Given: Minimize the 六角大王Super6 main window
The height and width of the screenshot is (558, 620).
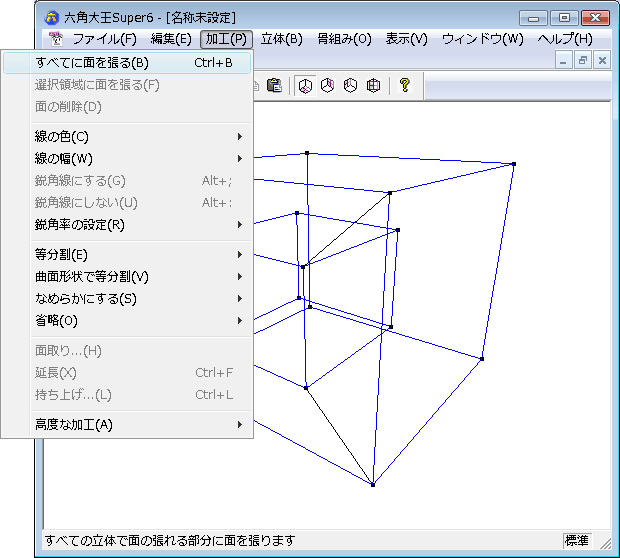Looking at the screenshot, I should (533, 18).
